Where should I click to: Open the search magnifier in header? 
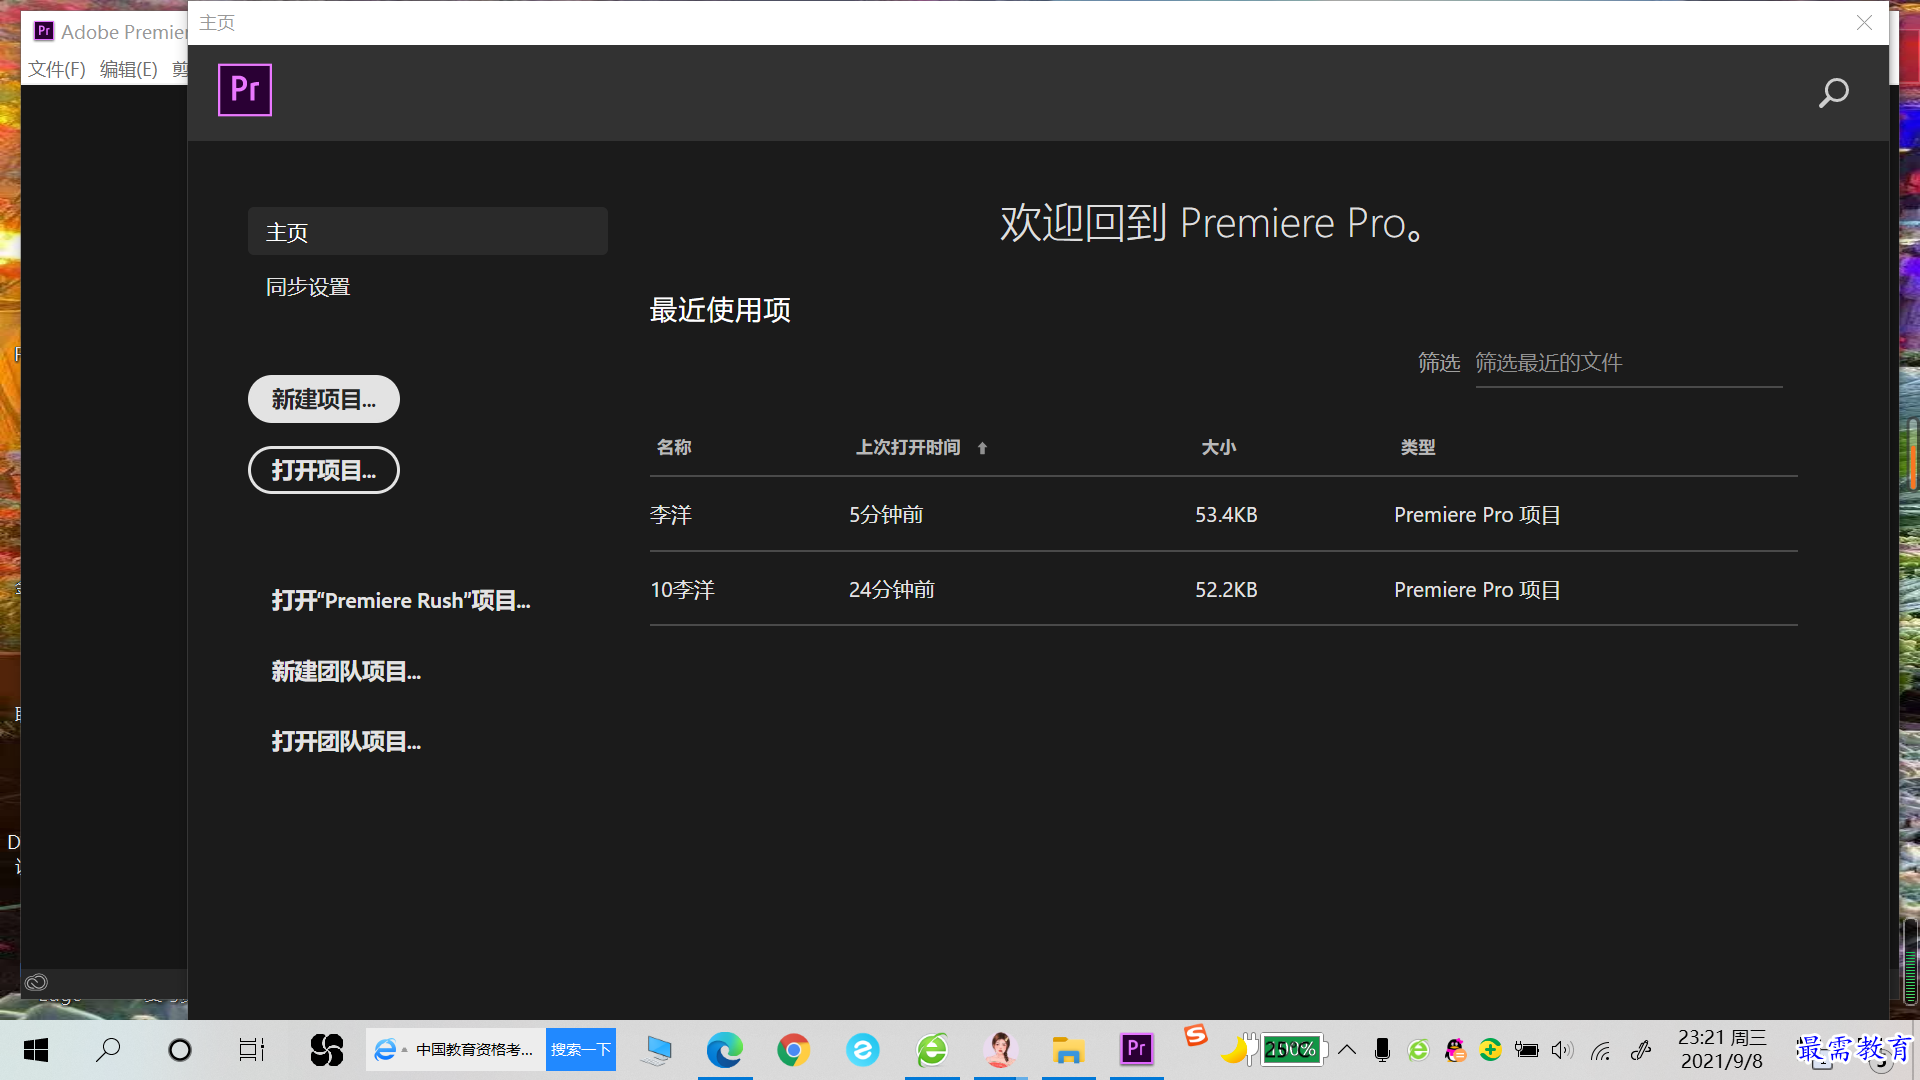[x=1833, y=93]
